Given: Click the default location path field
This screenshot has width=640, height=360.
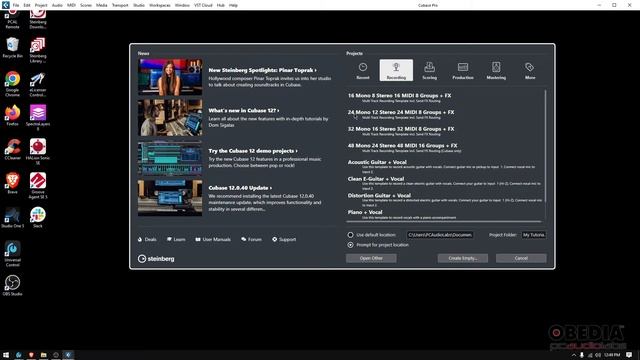Looking at the screenshot, I should coord(440,235).
